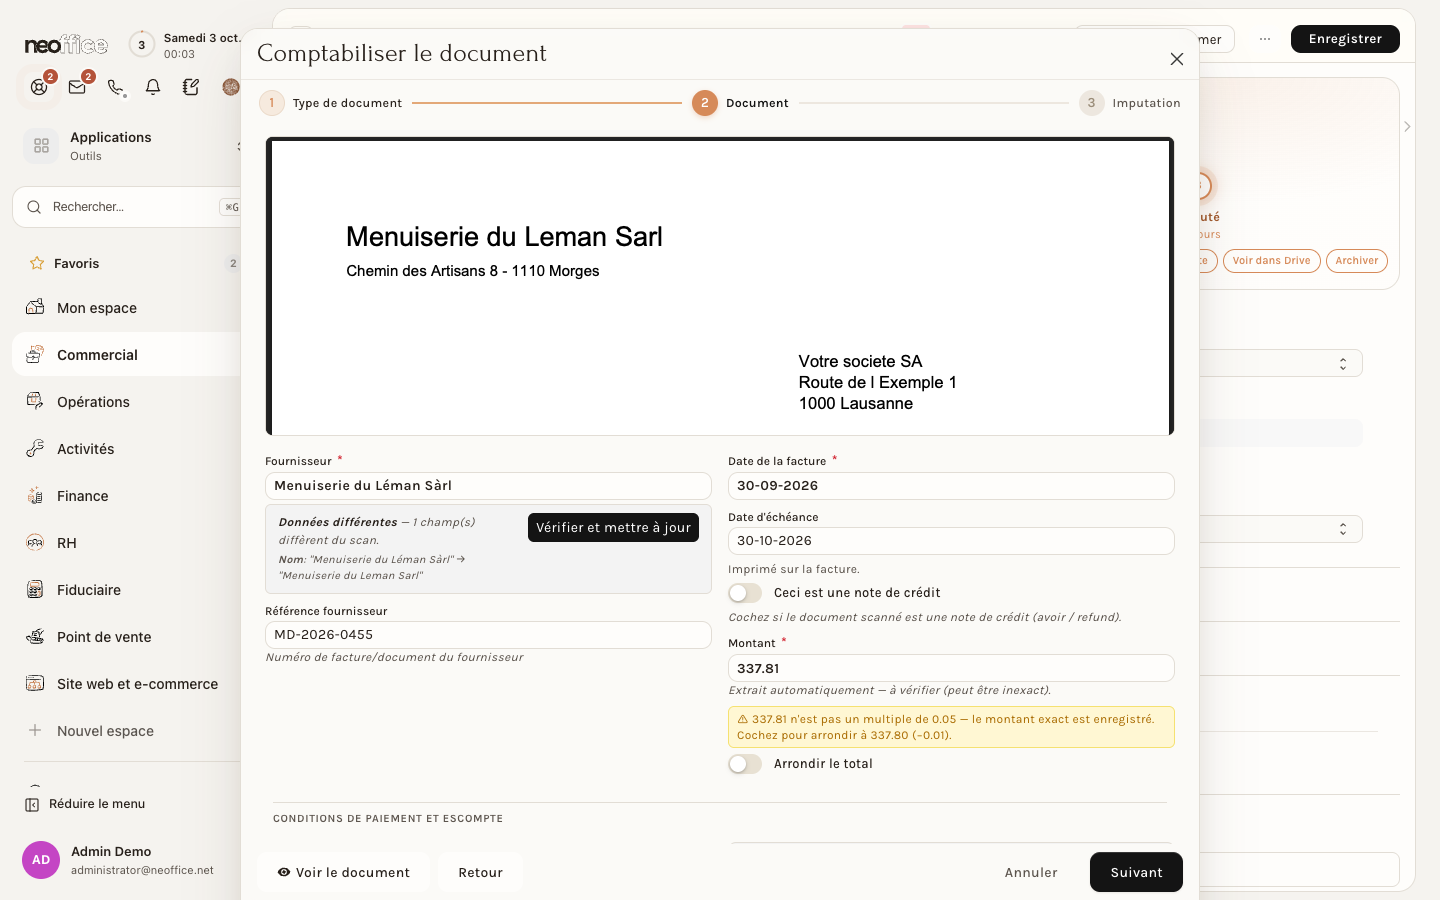Viewport: 1440px width, 900px height.
Task: Click the Montant field
Action: pos(951,668)
